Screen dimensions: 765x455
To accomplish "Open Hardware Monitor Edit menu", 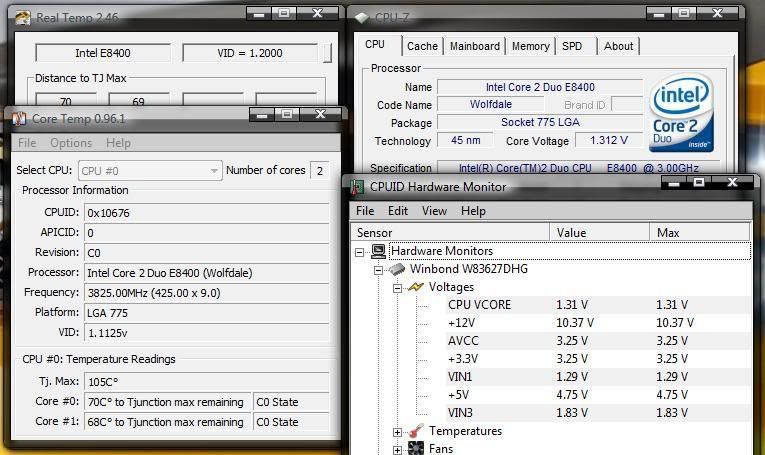I will (398, 211).
